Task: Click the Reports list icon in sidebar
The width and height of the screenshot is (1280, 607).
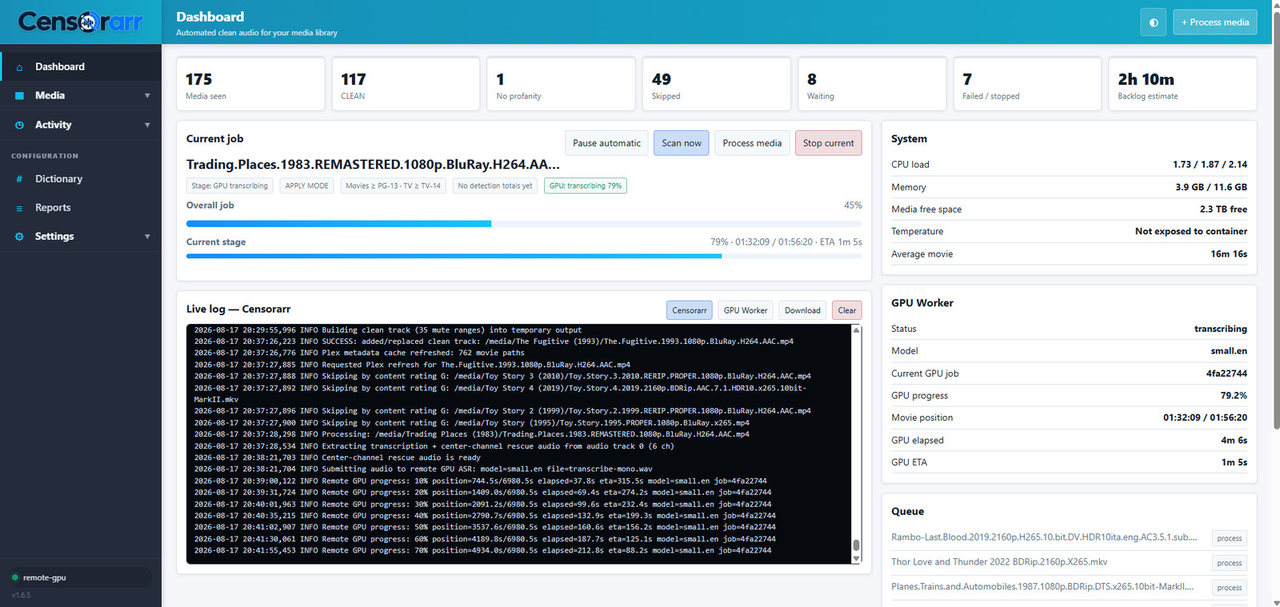Action: (20, 208)
